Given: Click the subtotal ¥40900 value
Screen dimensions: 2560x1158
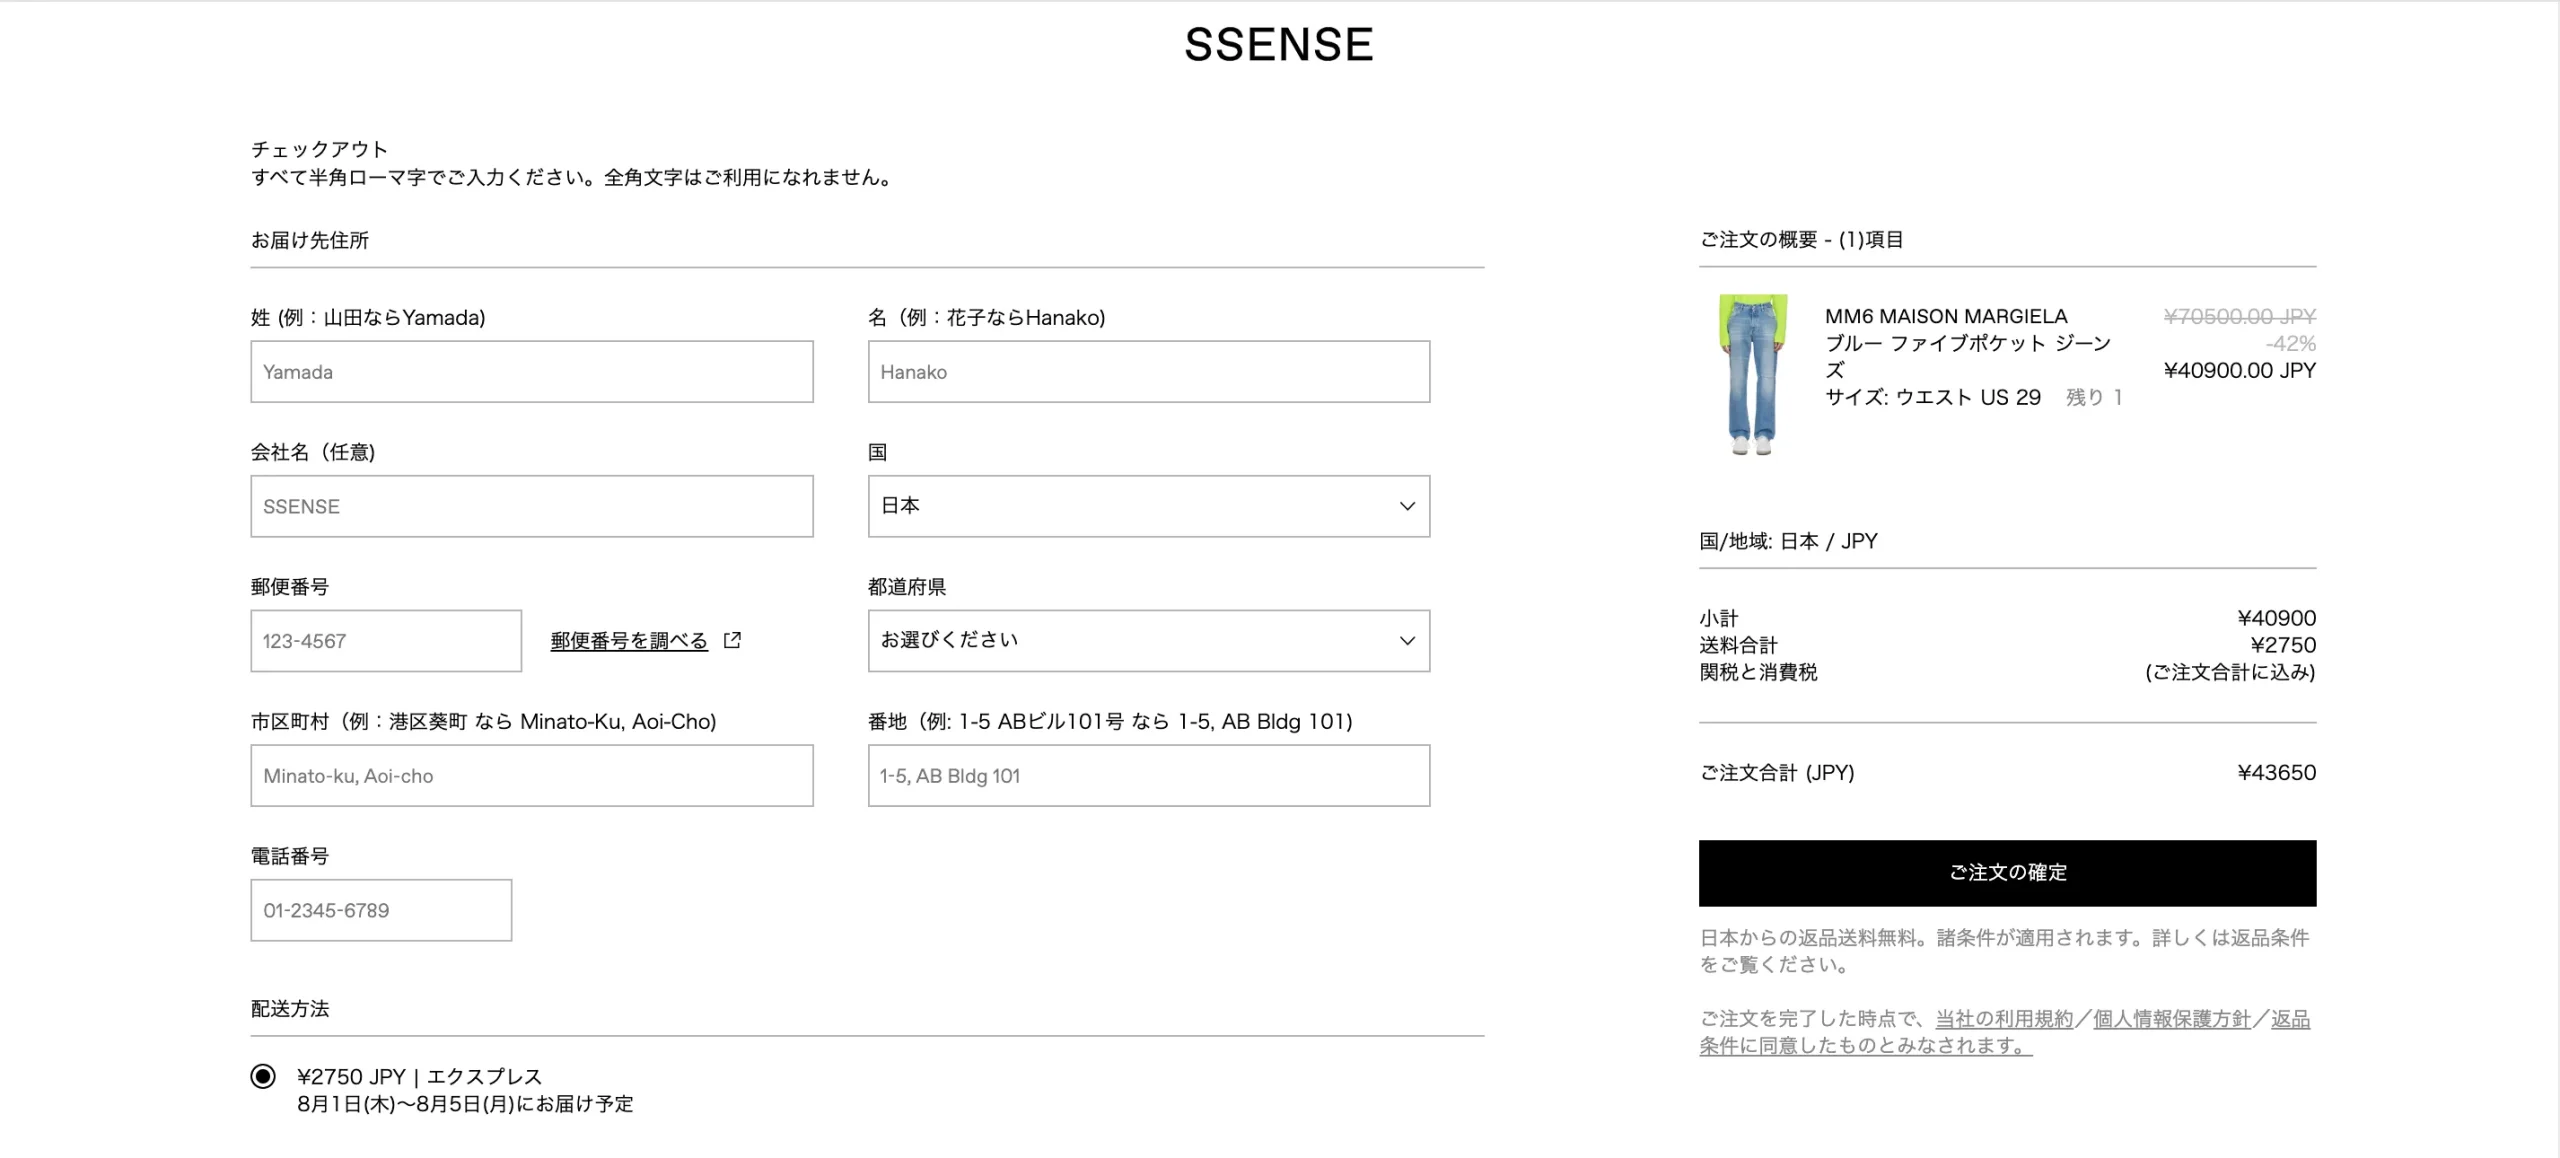Looking at the screenshot, I should pos(2277,618).
